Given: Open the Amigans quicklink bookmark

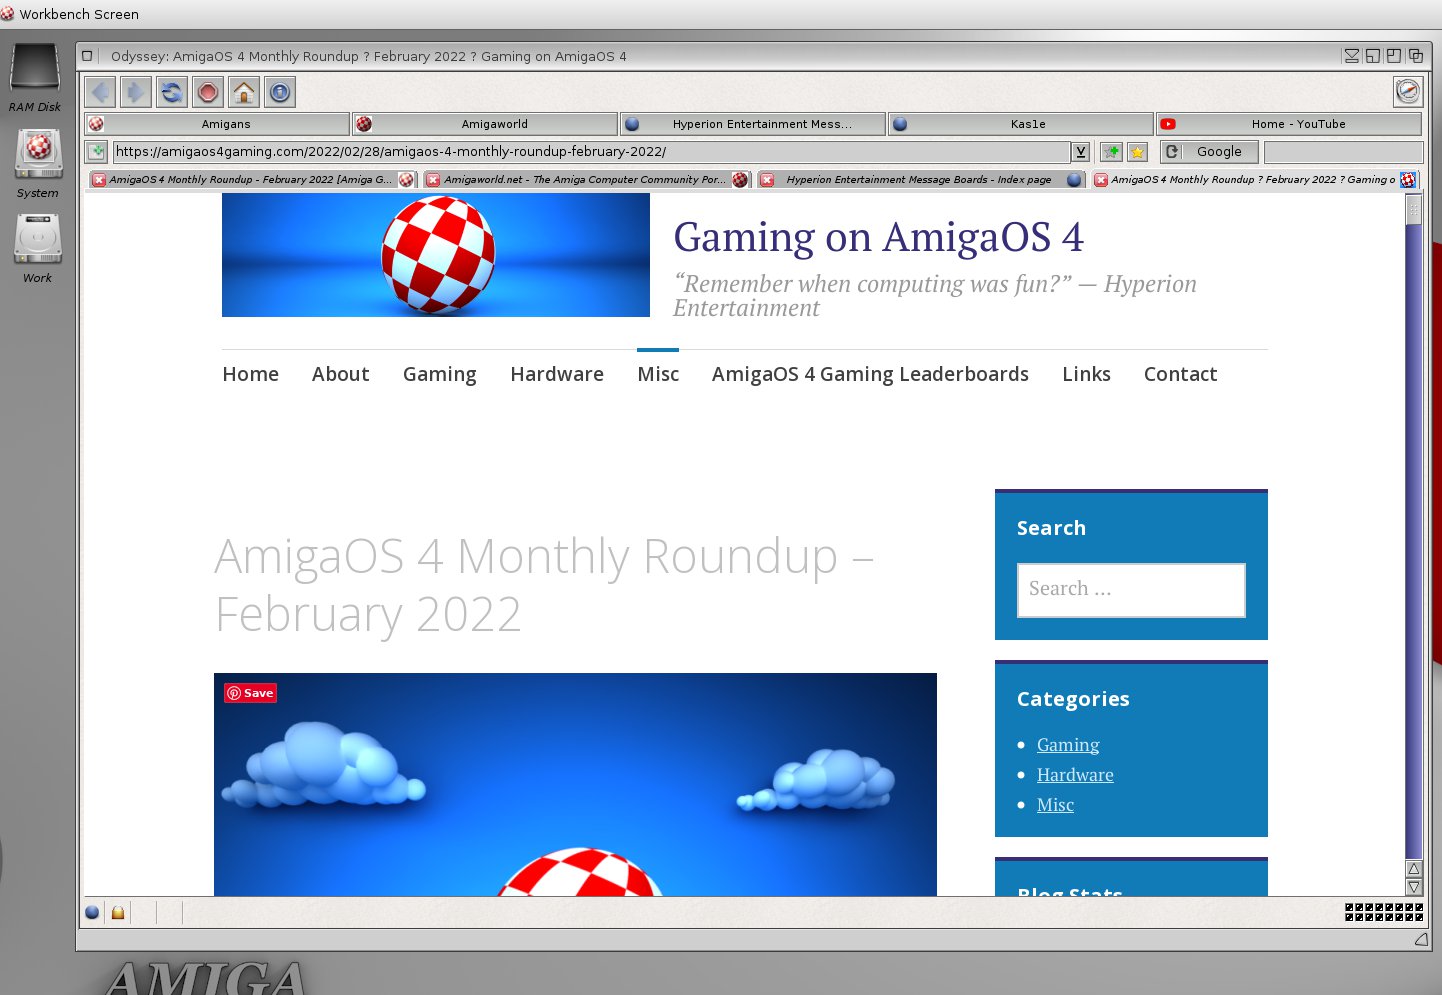Looking at the screenshot, I should [217, 124].
